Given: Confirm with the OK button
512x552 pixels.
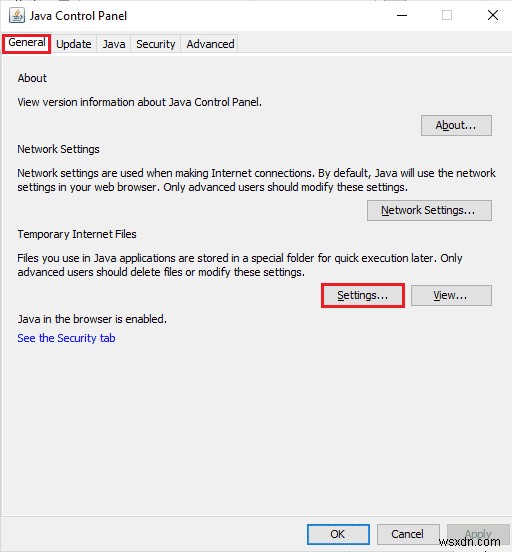Looking at the screenshot, I should (338, 534).
